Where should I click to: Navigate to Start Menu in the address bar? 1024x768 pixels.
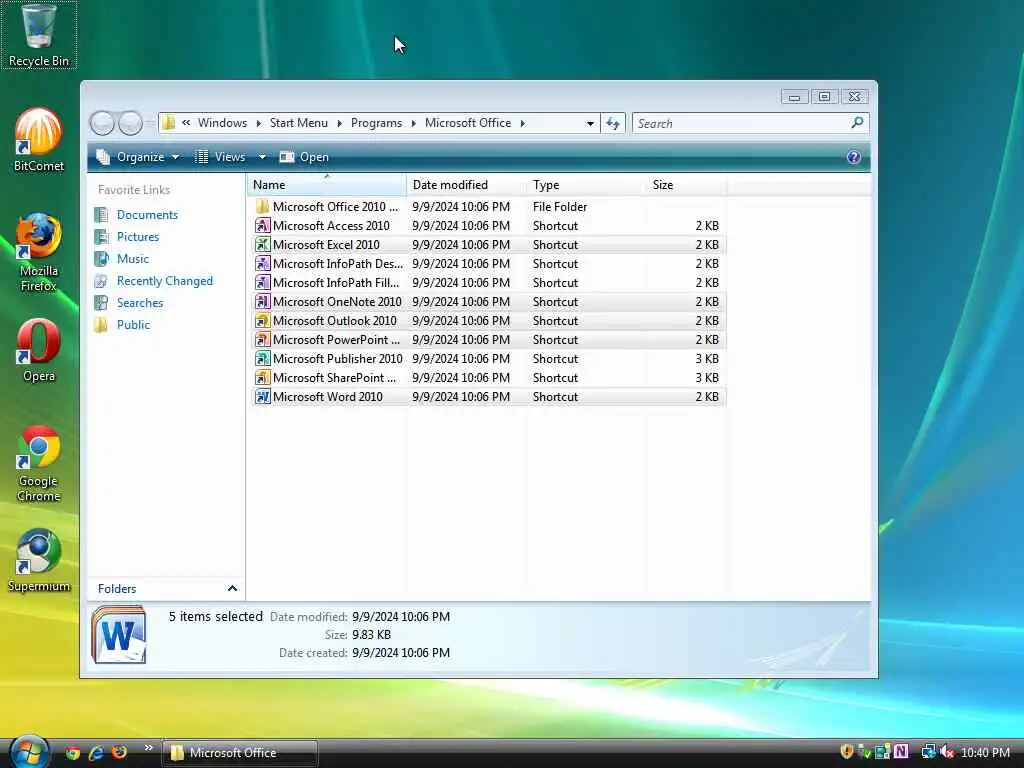click(298, 123)
